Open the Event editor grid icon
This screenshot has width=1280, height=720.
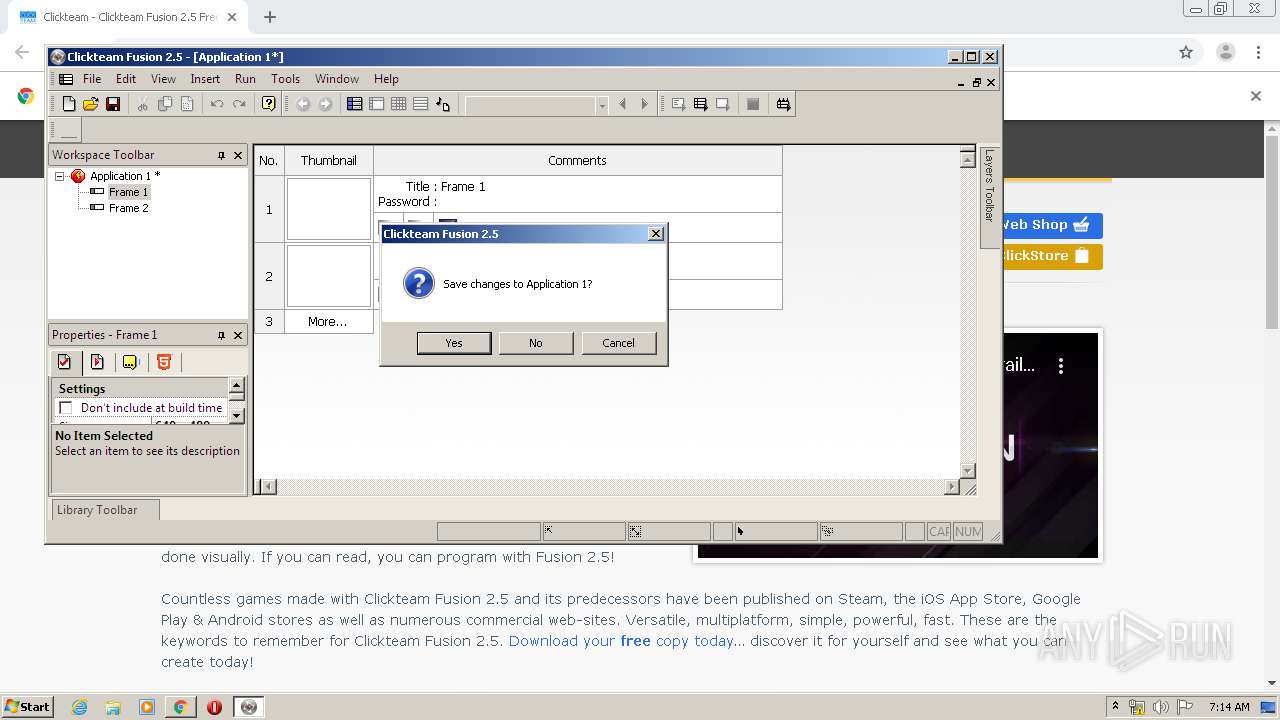[x=398, y=104]
